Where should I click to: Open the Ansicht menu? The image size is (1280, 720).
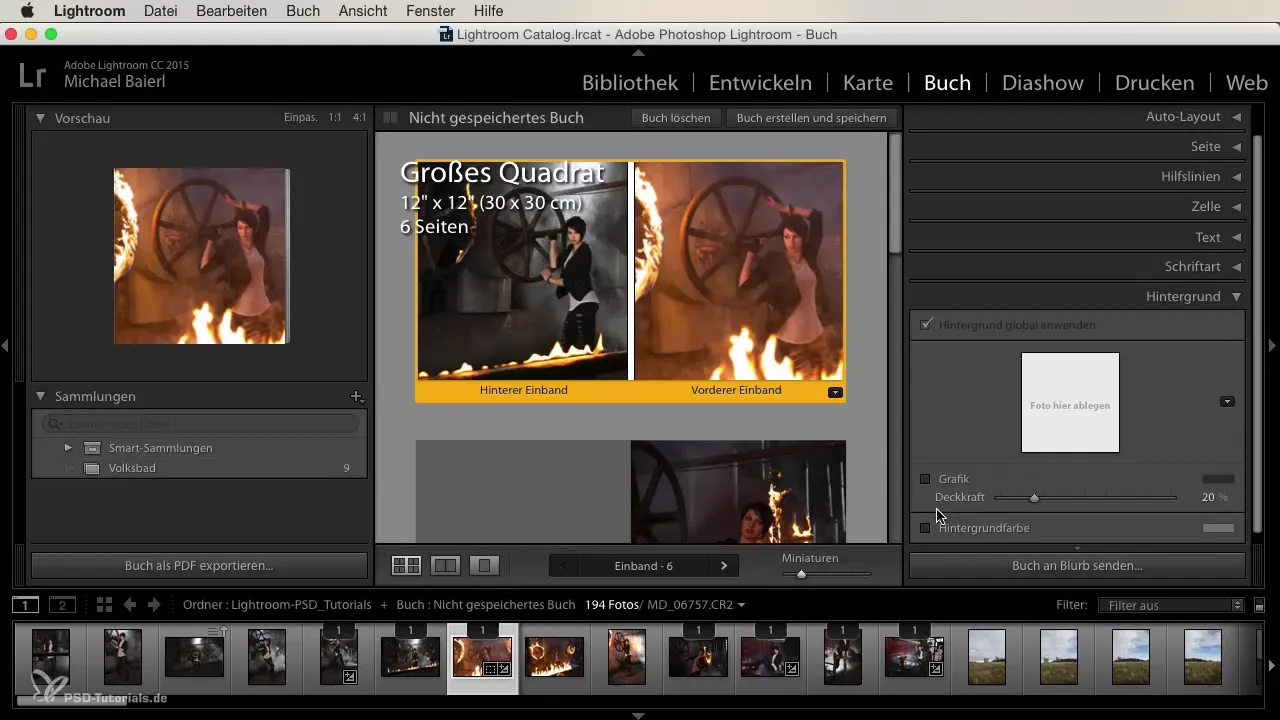click(x=363, y=11)
